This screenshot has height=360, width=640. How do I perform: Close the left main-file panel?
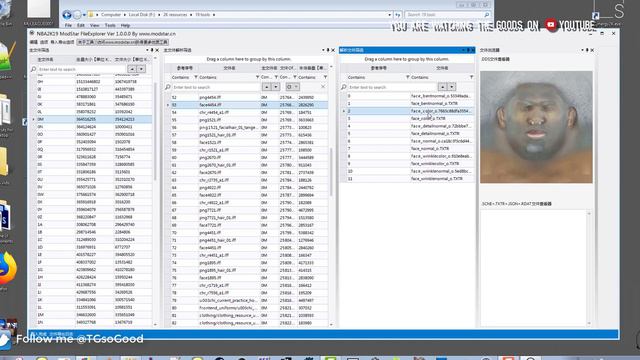(157, 50)
